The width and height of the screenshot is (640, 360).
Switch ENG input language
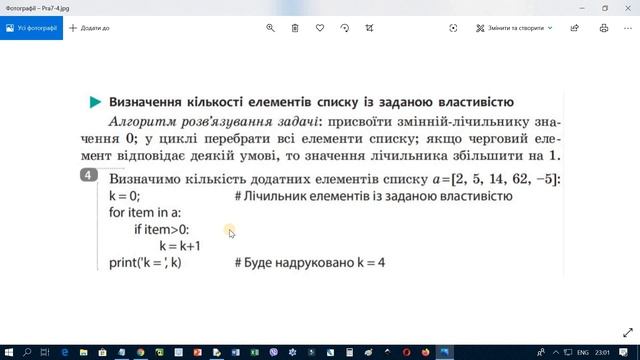(583, 352)
